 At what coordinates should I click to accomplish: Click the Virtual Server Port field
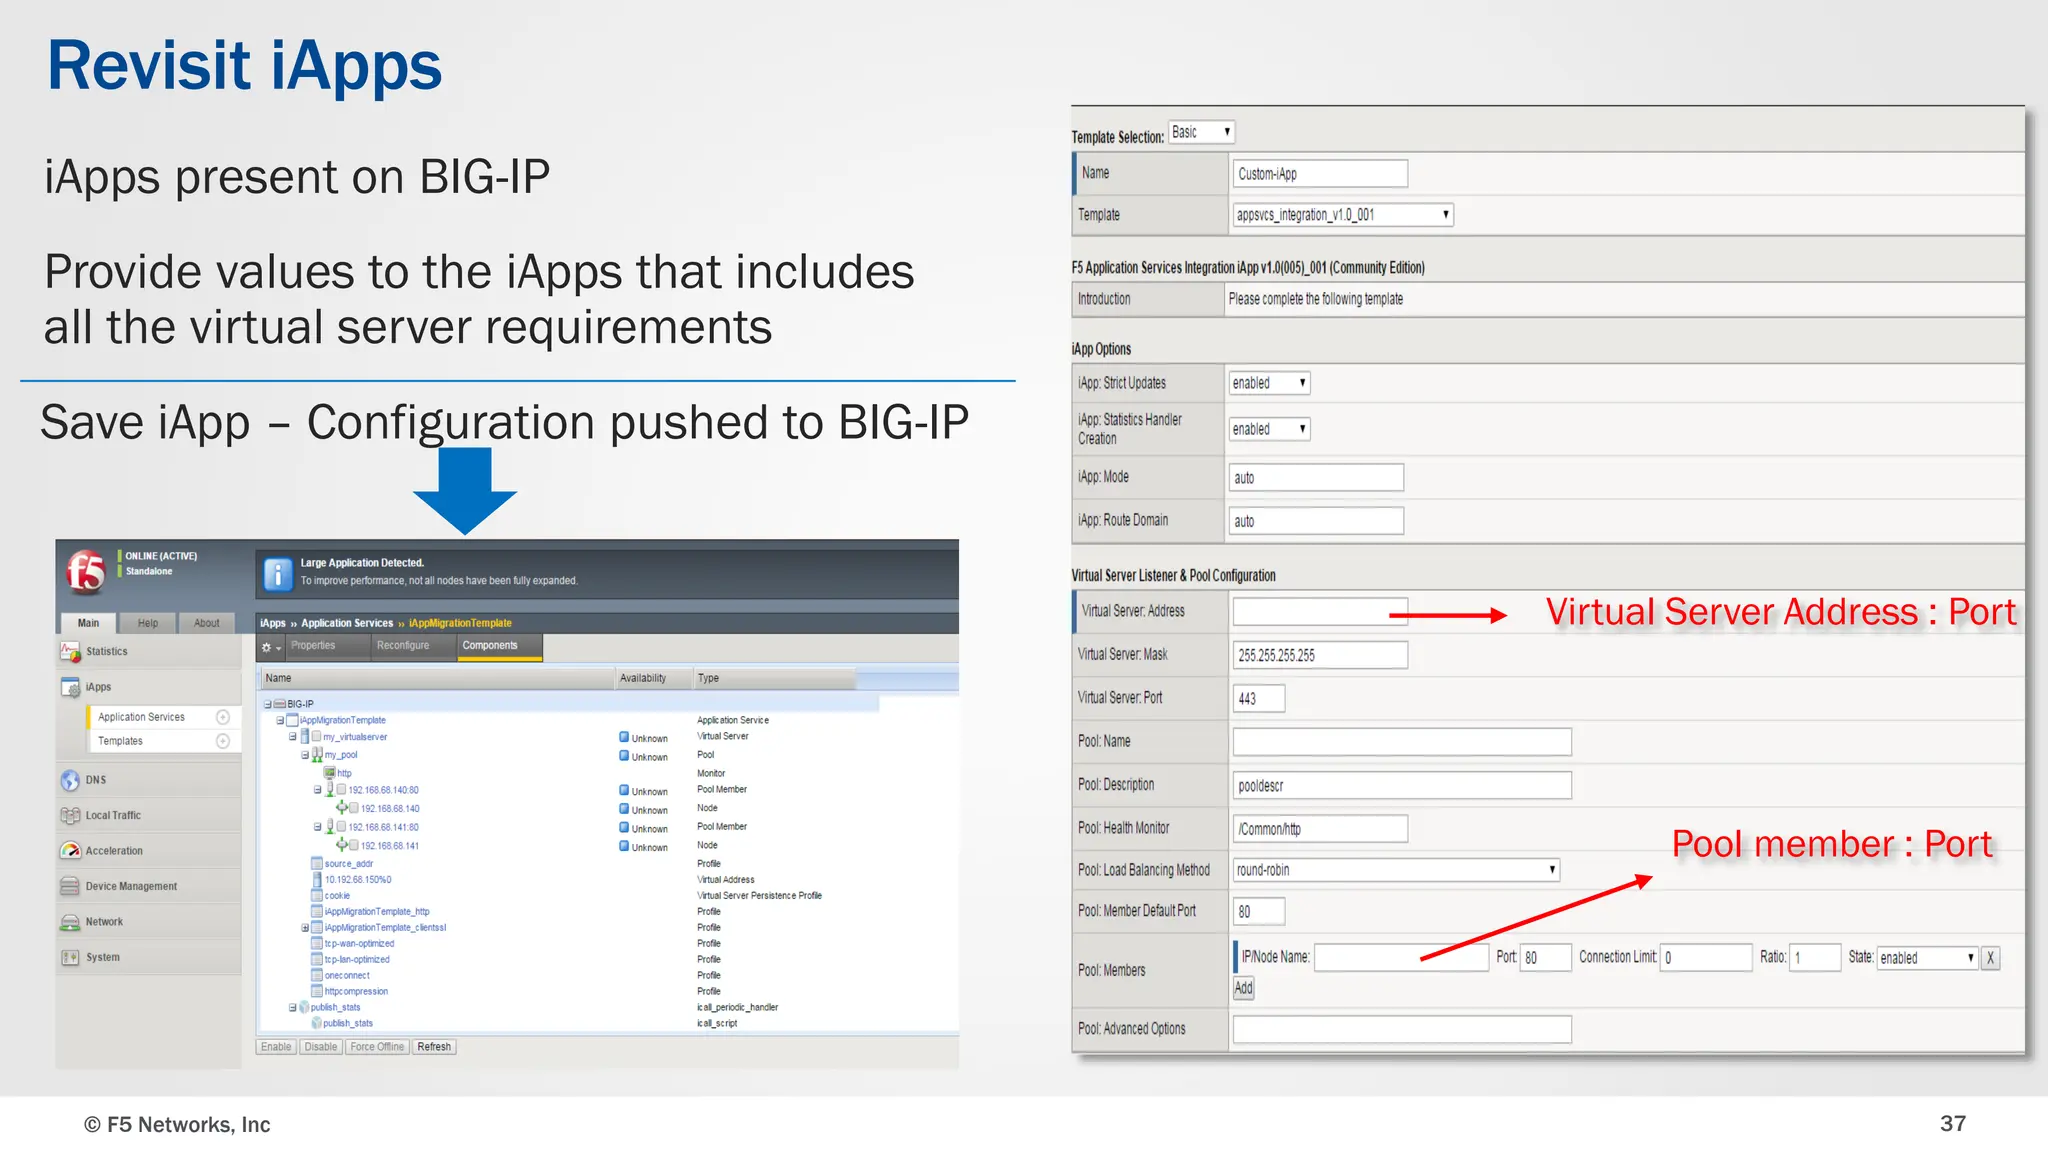[1259, 698]
